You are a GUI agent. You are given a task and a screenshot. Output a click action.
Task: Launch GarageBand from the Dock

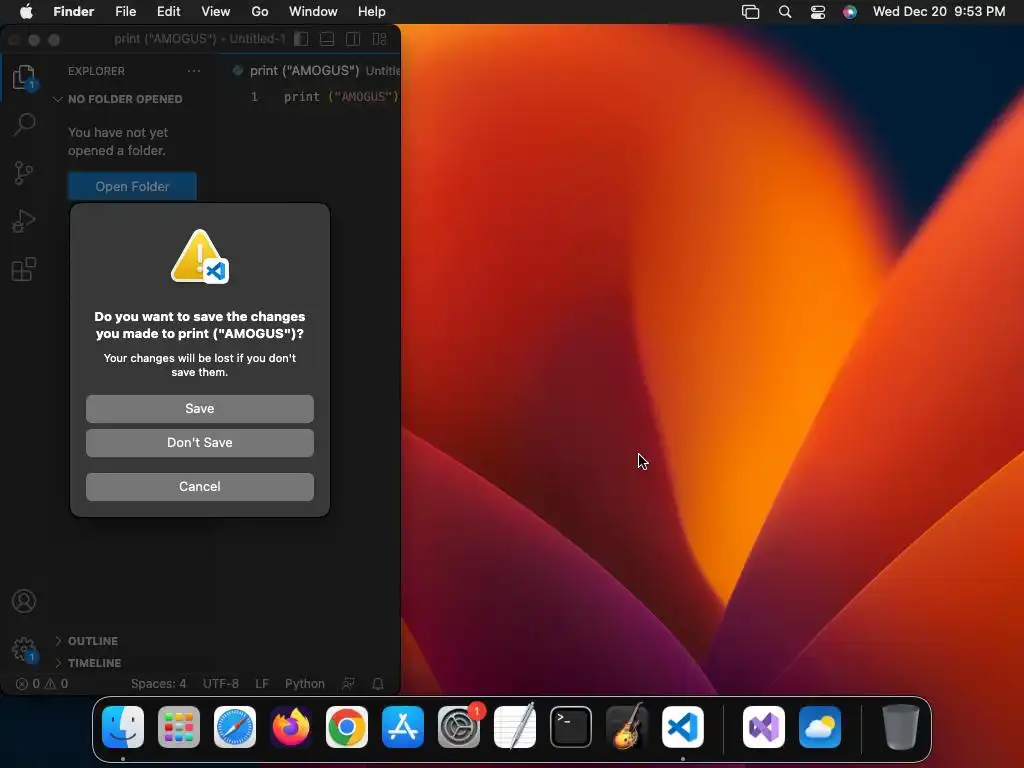[x=627, y=726]
